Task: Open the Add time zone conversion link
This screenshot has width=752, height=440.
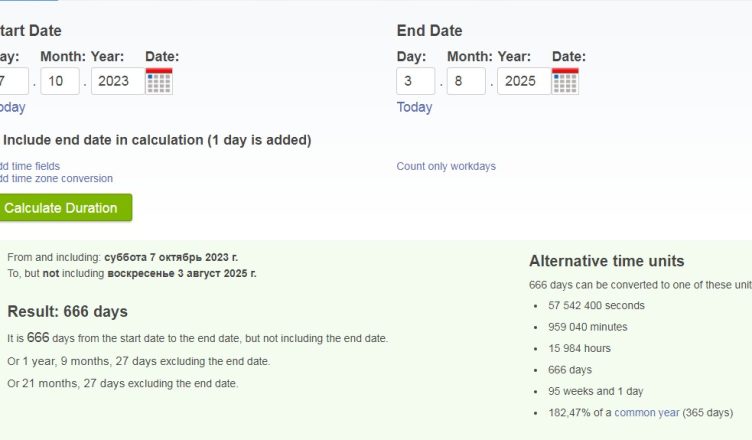Action: pos(56,178)
